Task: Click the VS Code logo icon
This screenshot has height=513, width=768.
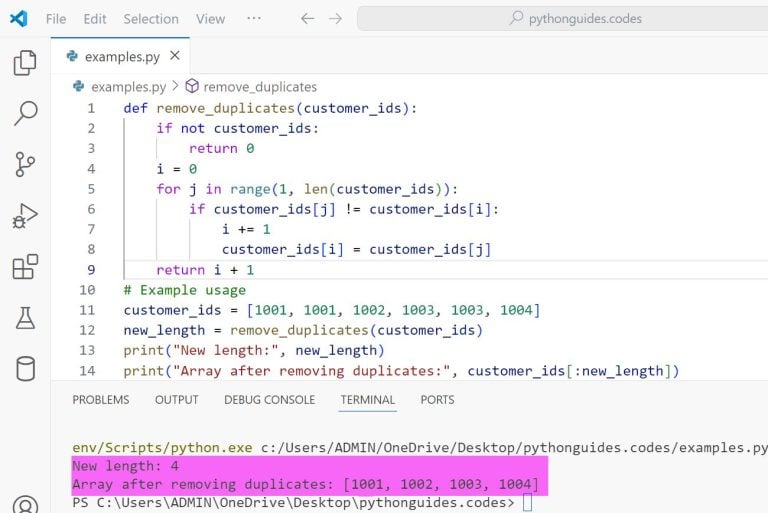Action: tap(19, 19)
